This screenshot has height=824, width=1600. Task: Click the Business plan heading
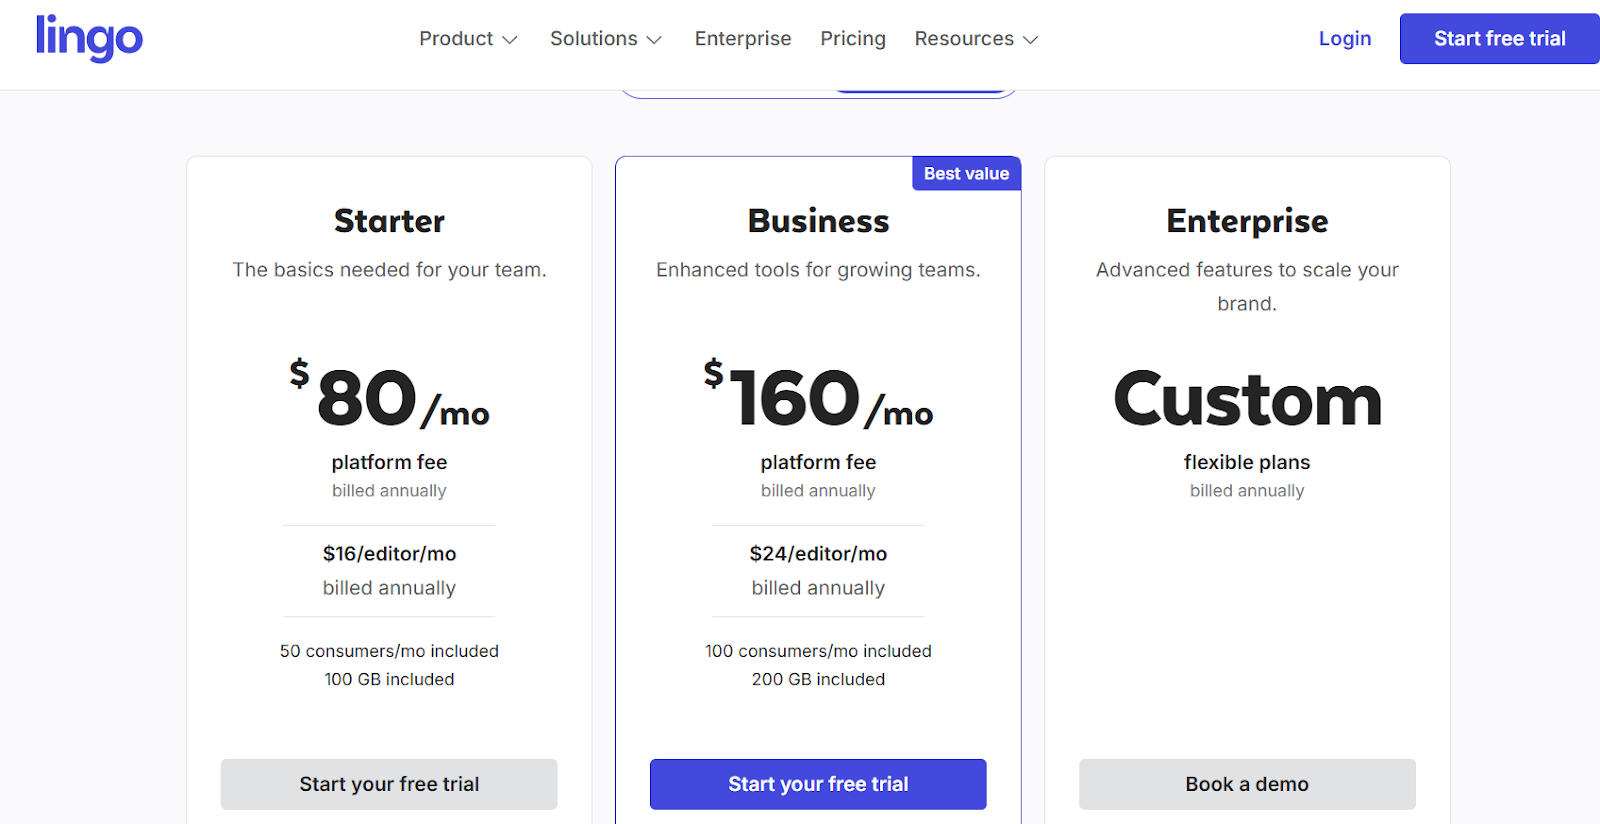coord(818,221)
